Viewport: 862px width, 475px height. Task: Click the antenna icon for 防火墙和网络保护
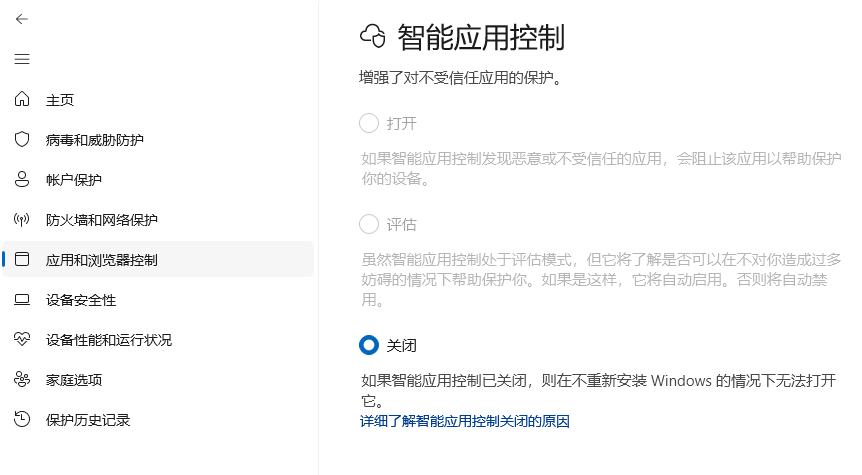click(x=22, y=220)
